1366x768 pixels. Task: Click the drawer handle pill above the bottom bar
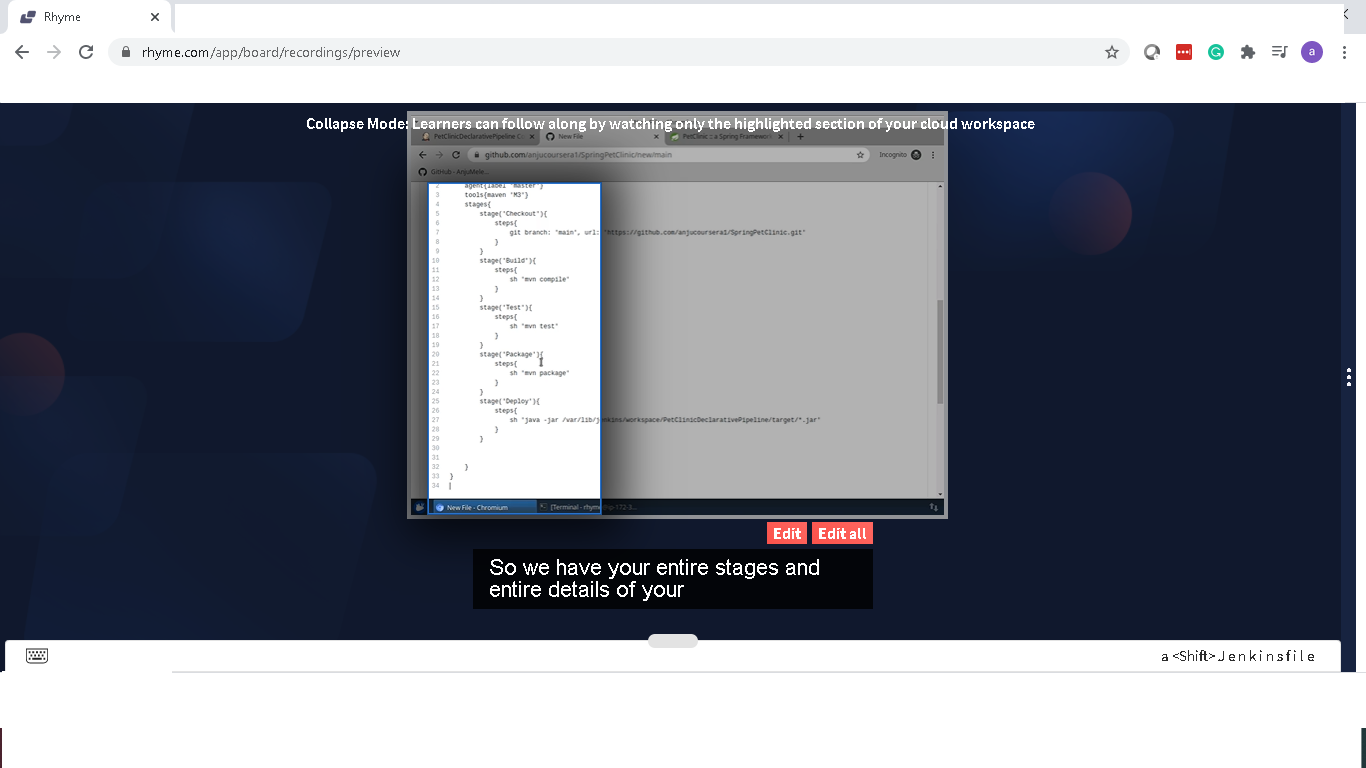coord(673,641)
